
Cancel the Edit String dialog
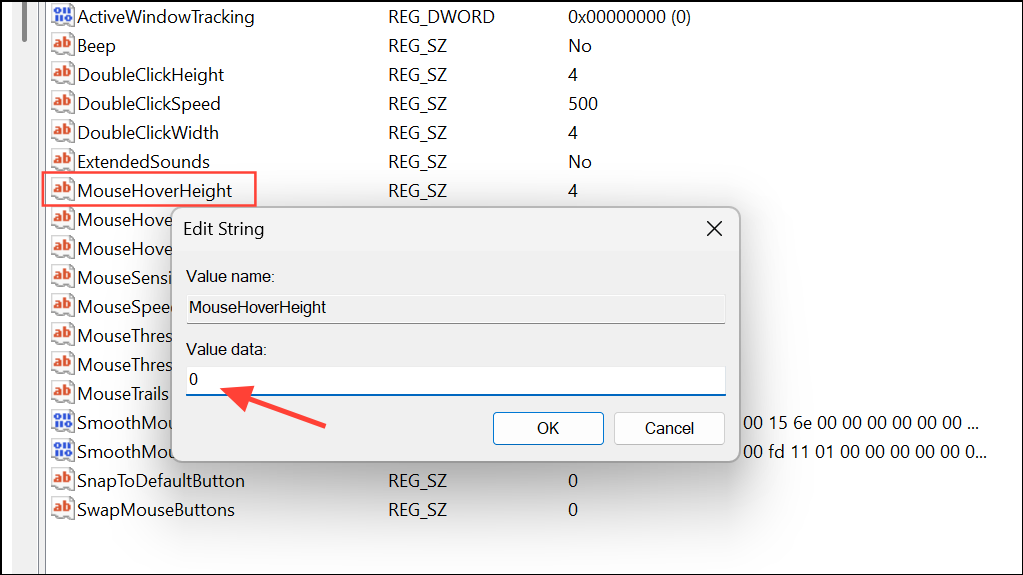coord(669,428)
